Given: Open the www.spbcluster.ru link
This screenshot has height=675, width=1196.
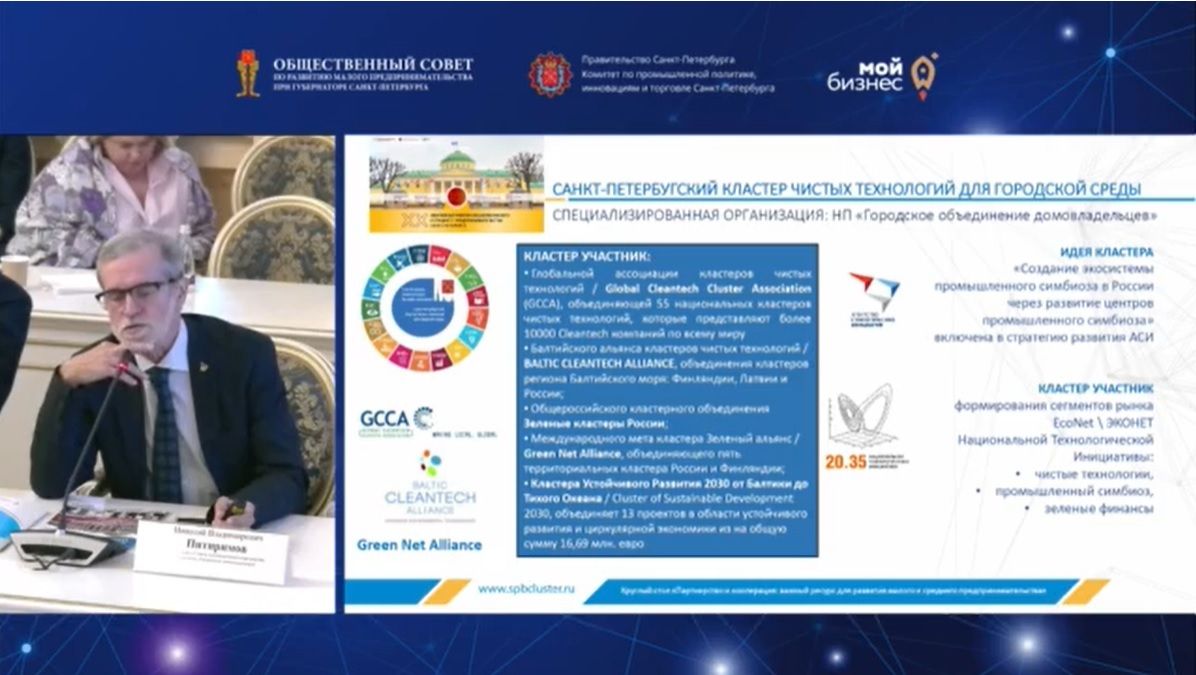Looking at the screenshot, I should (526, 589).
